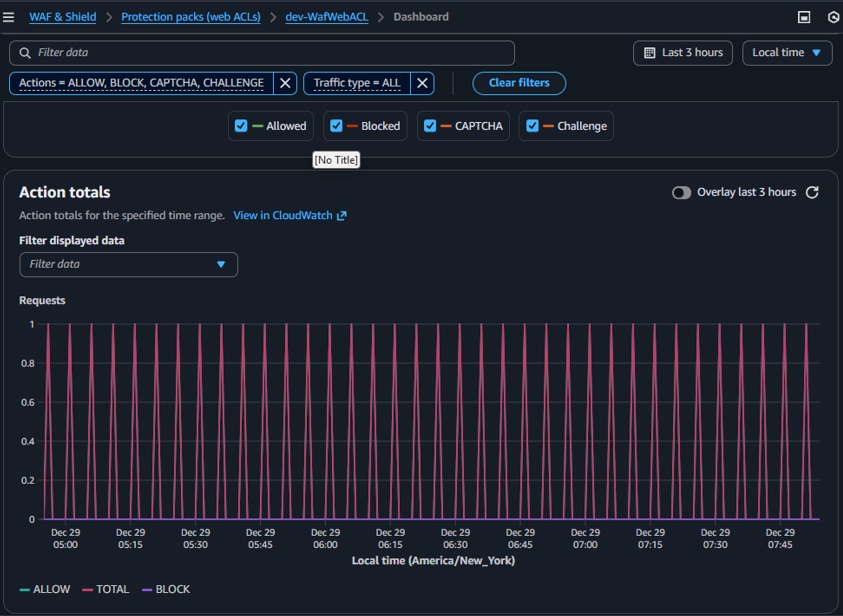
Task: Refresh the Action totals chart
Action: point(812,192)
